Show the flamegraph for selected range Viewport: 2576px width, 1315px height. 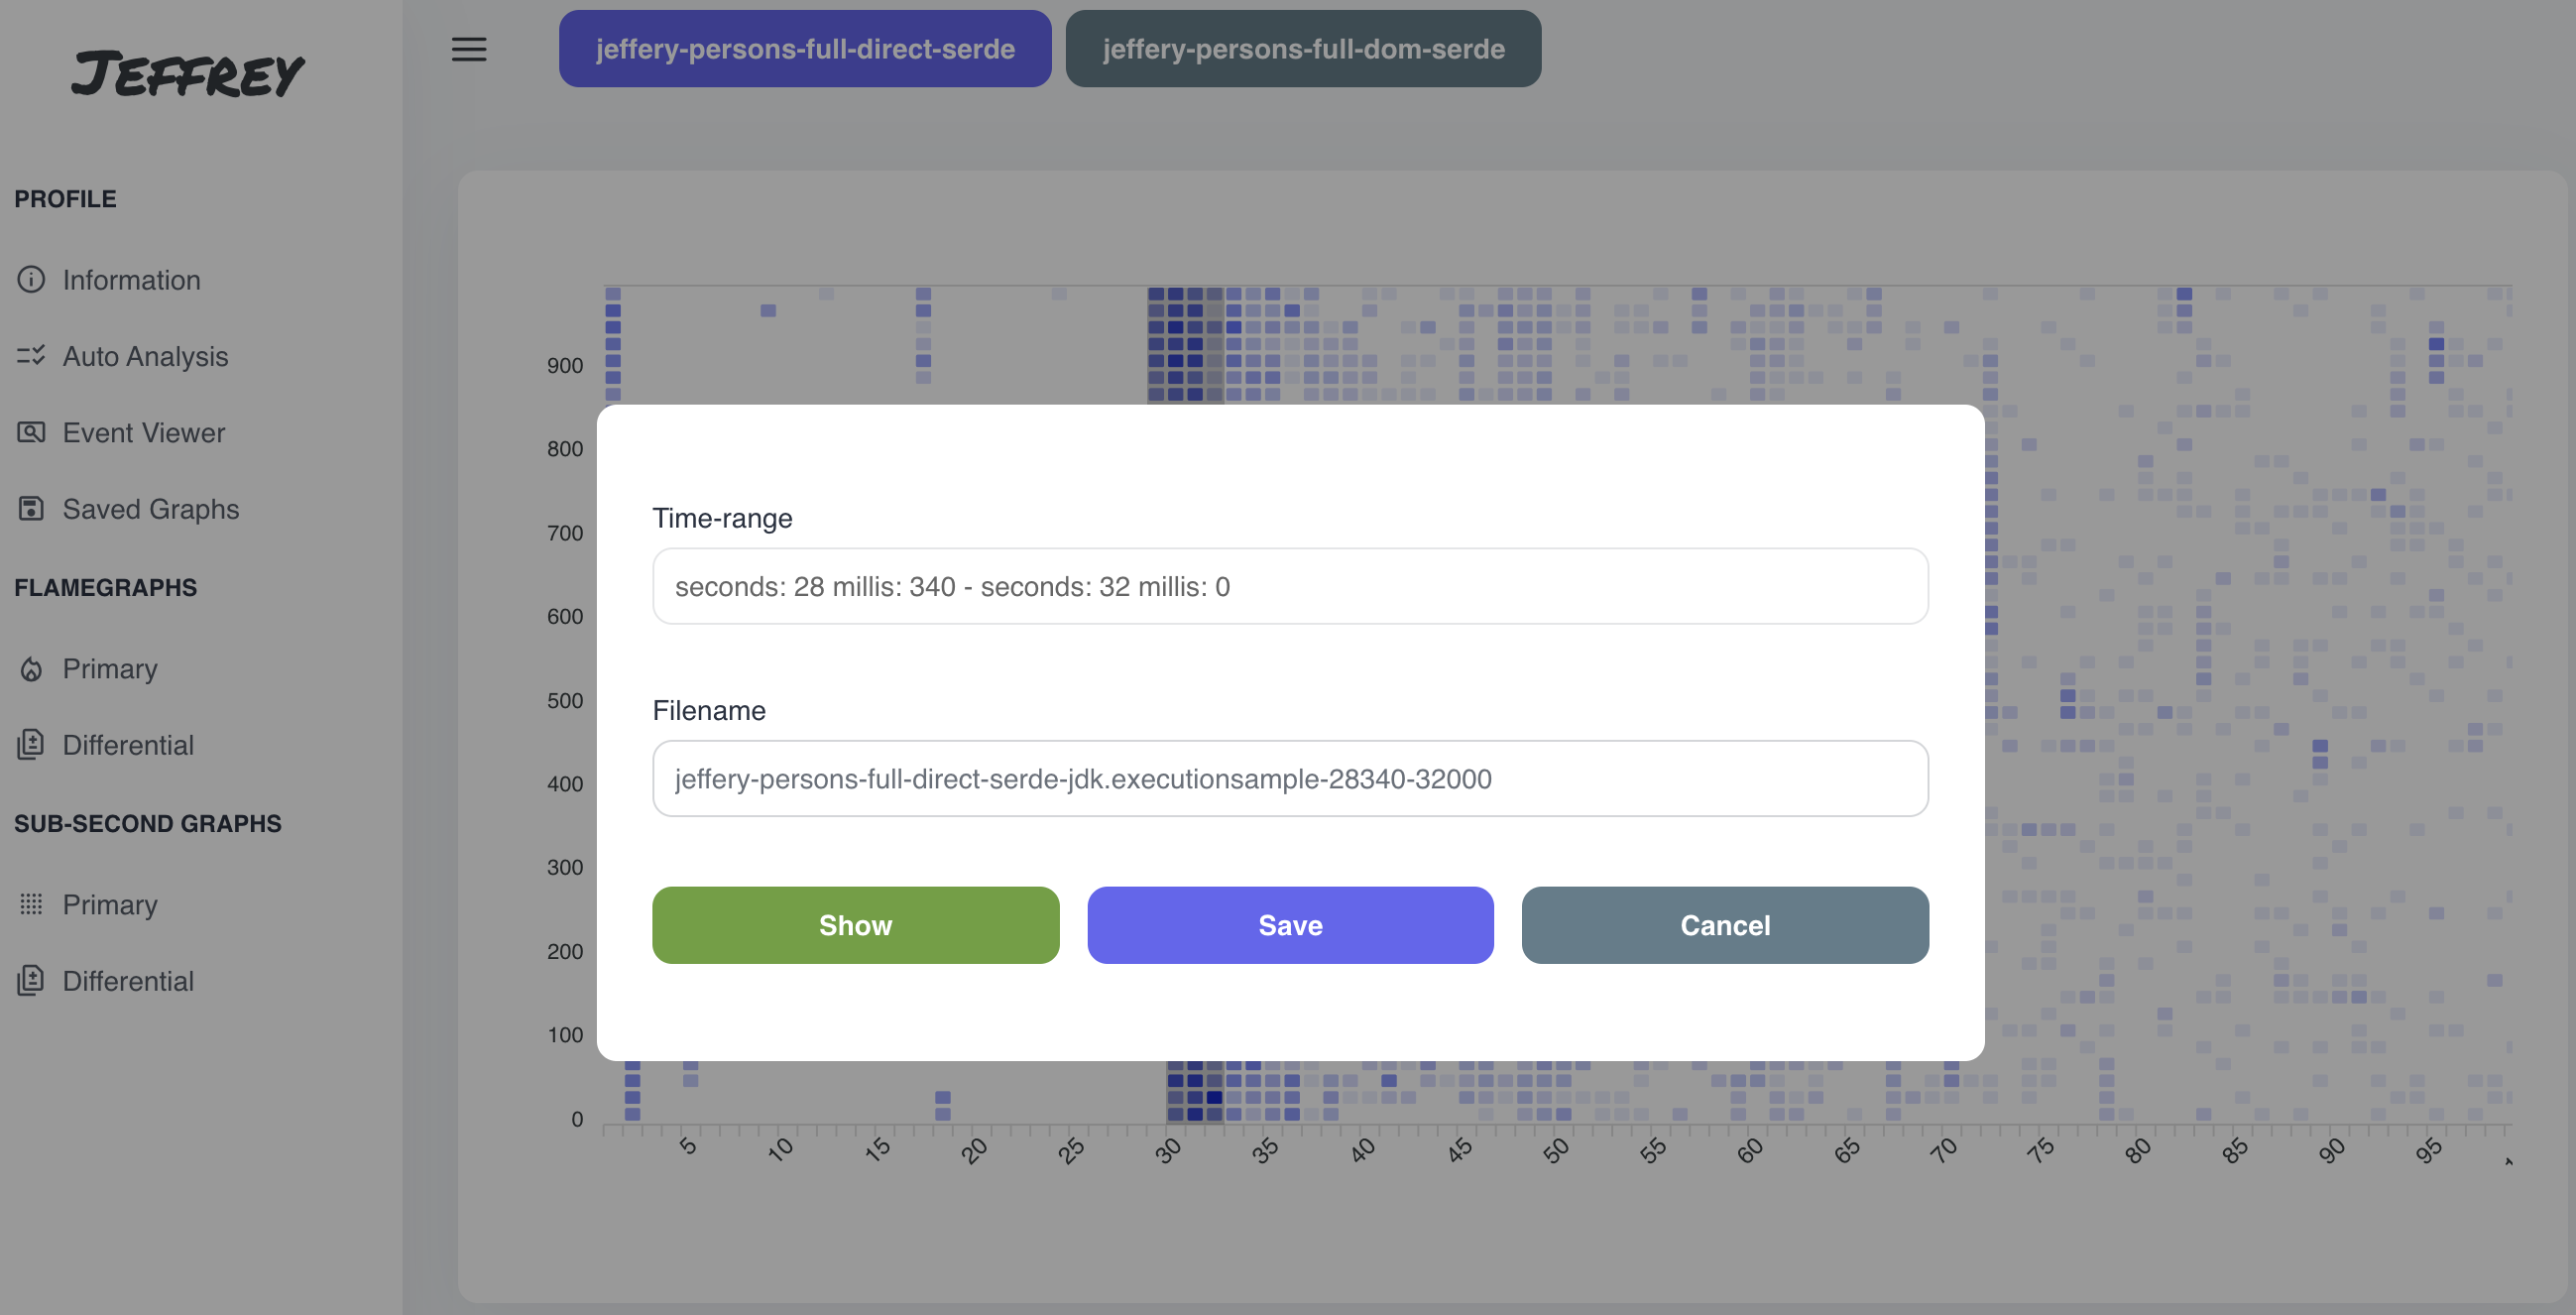coord(855,925)
